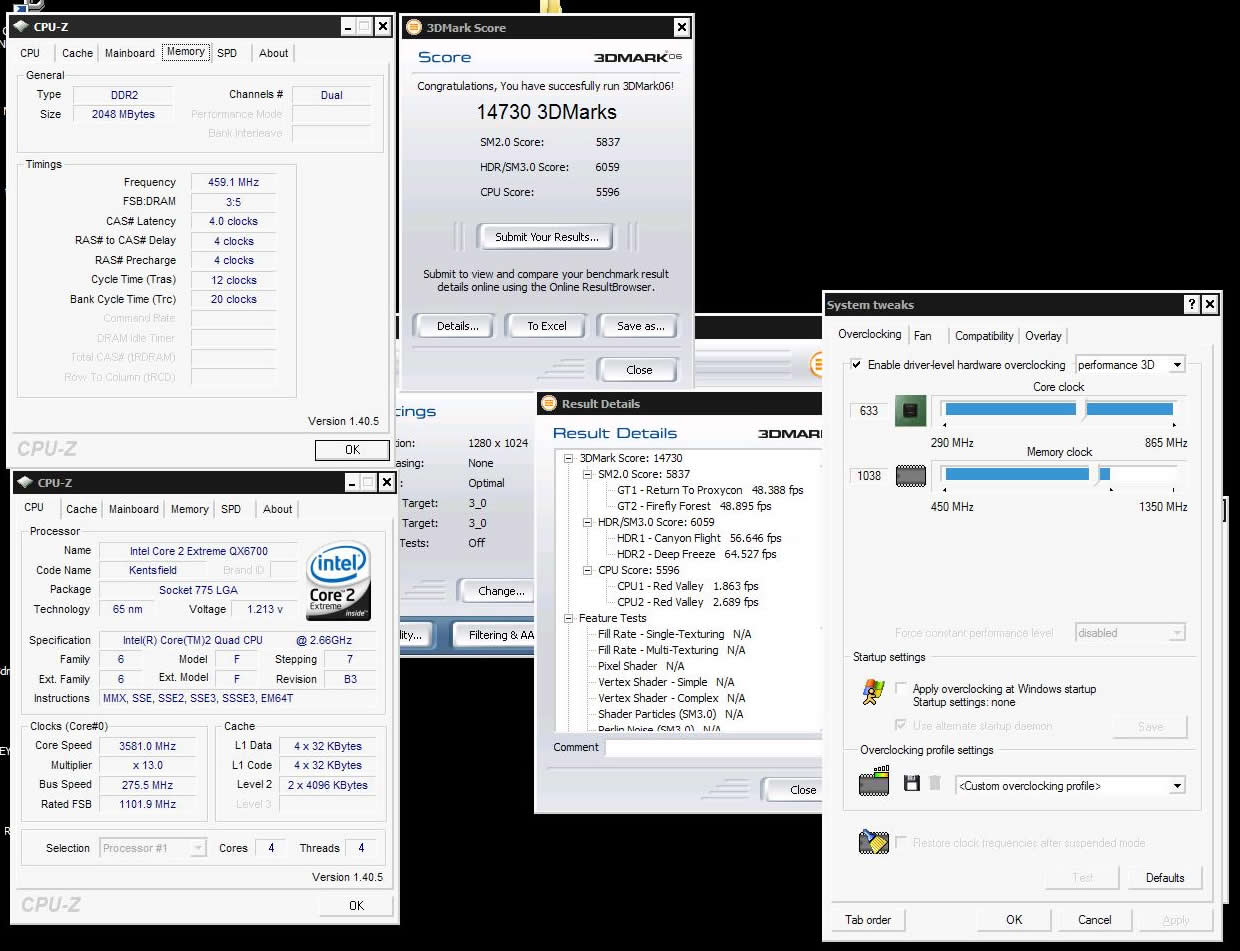The height and width of the screenshot is (951, 1240).
Task: Open the Force constant performance level dropdown
Action: pyautogui.click(x=1177, y=633)
